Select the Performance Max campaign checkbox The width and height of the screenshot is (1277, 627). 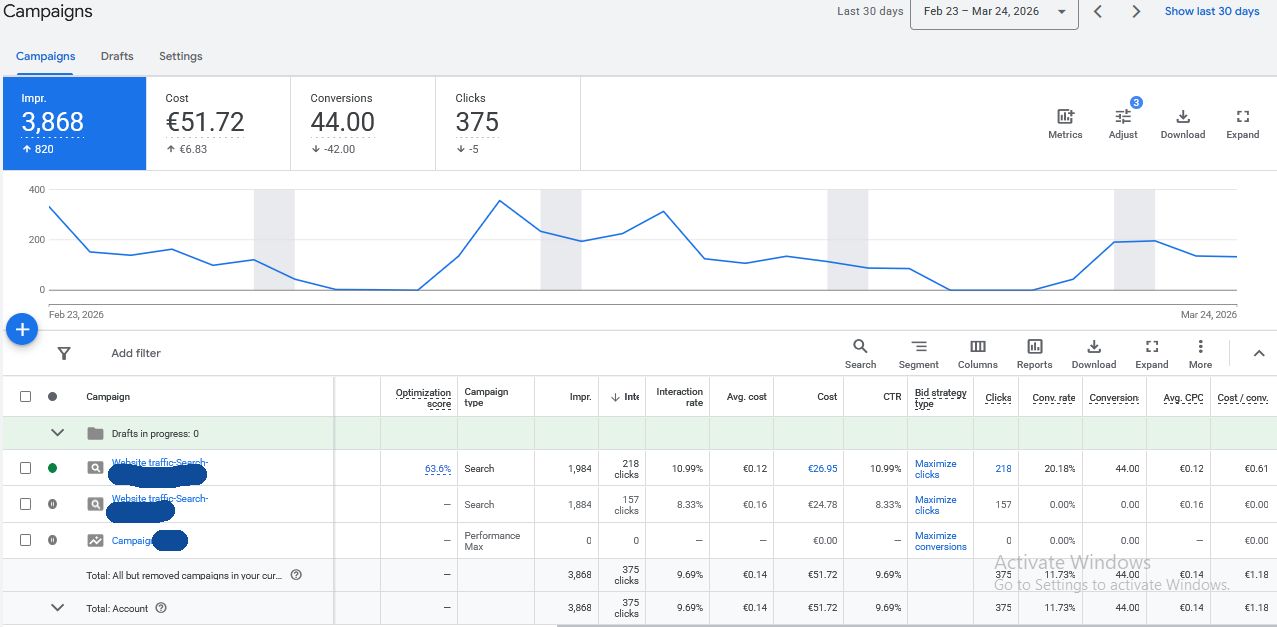pos(26,540)
